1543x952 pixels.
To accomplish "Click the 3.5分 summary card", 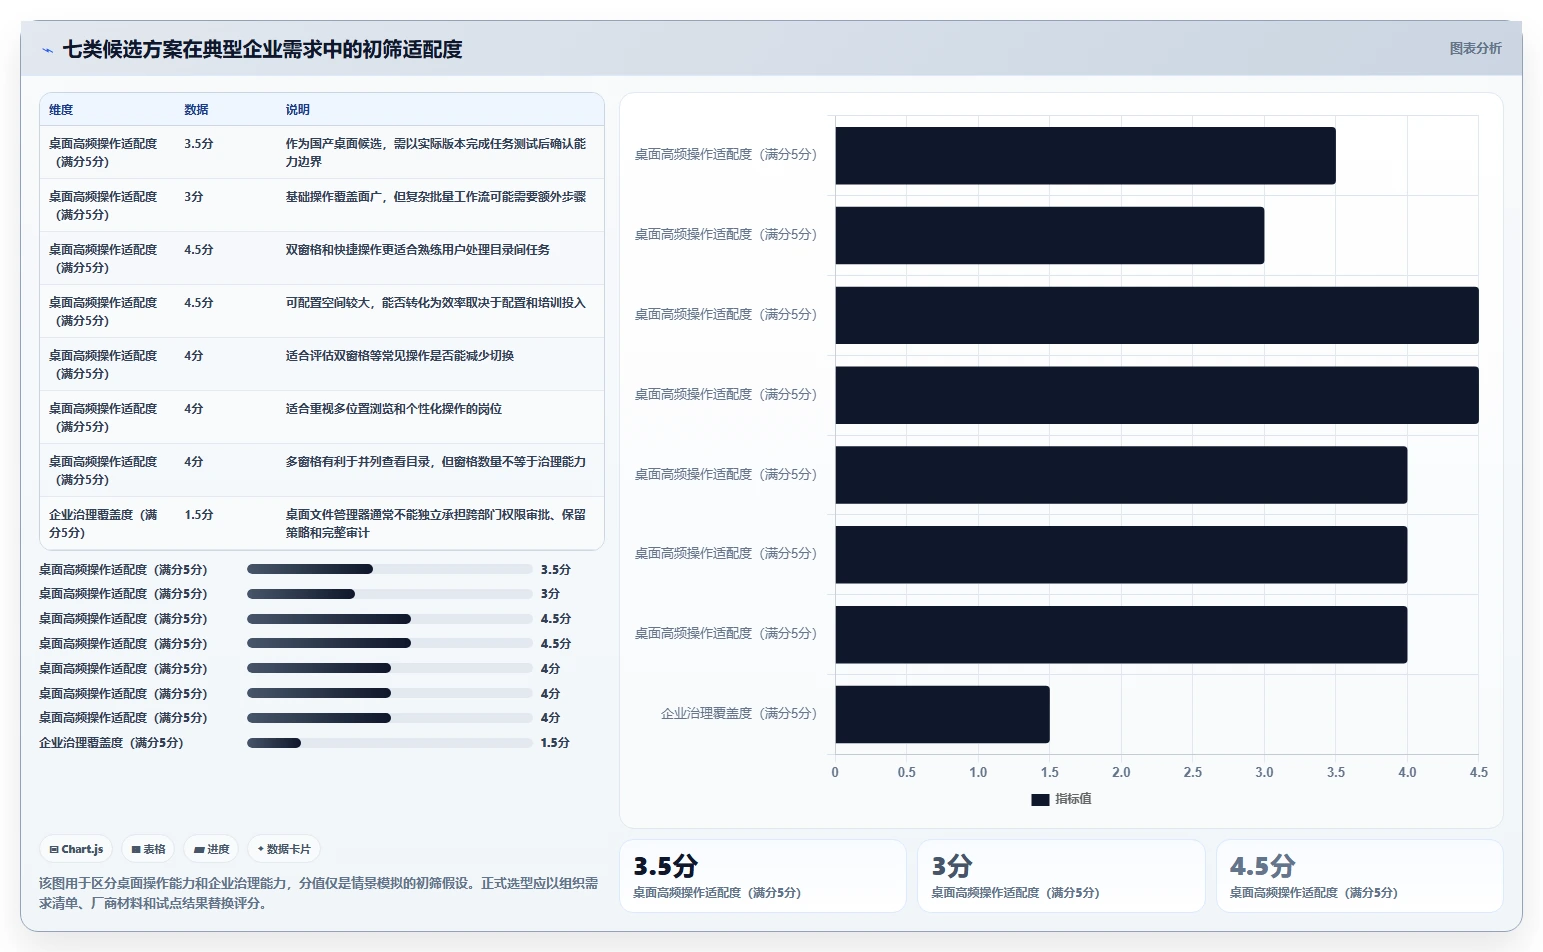I will pyautogui.click(x=763, y=876).
